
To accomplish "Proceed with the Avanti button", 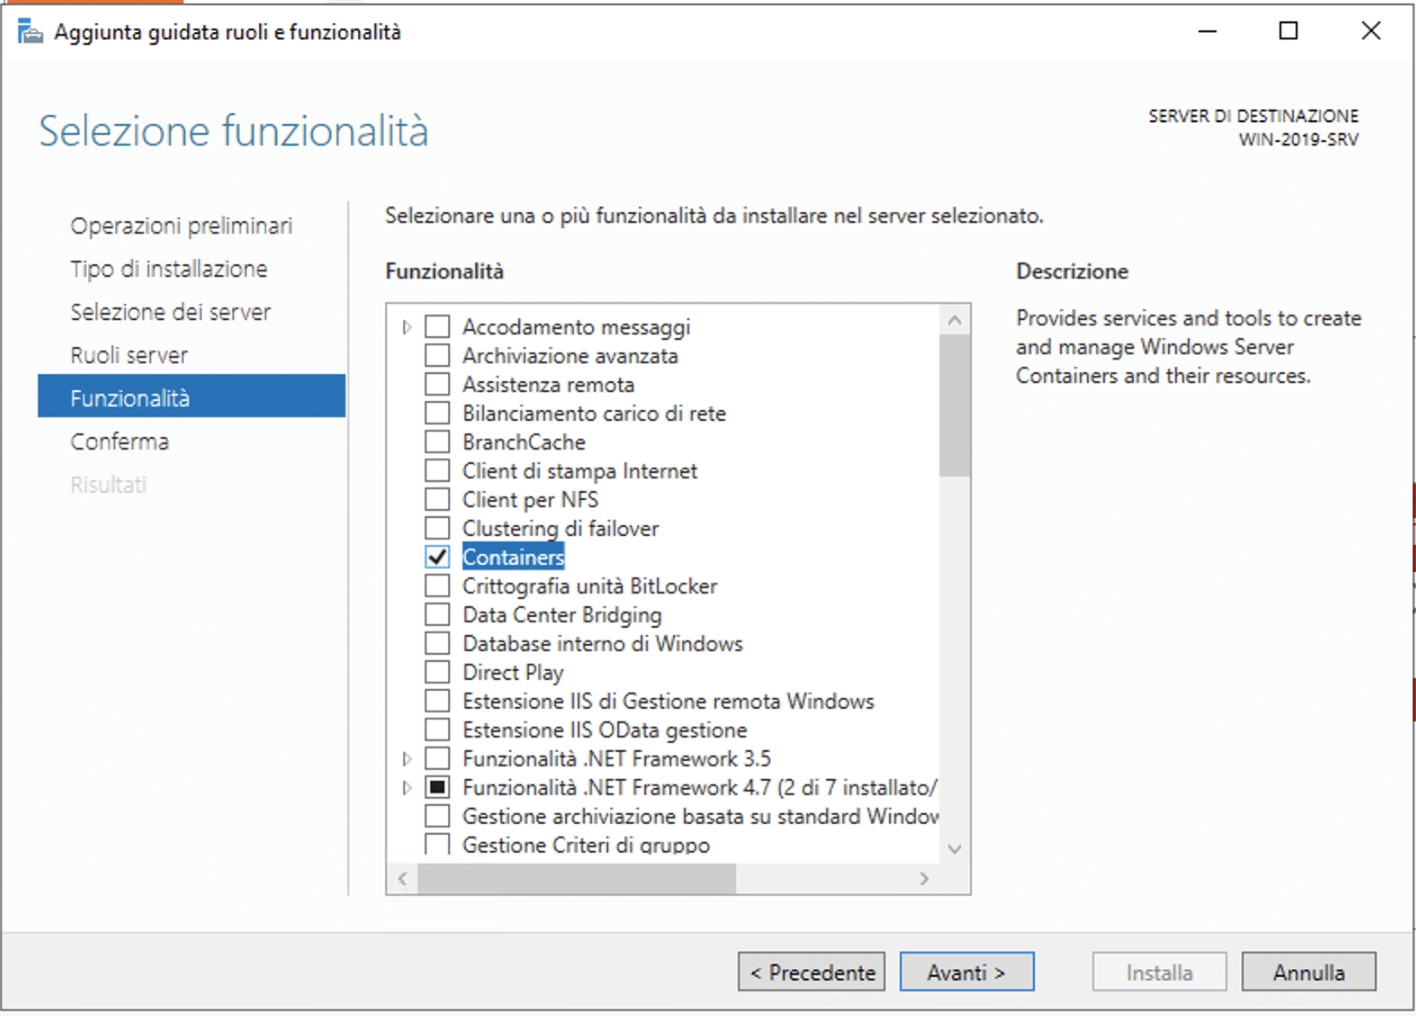I will coord(967,972).
